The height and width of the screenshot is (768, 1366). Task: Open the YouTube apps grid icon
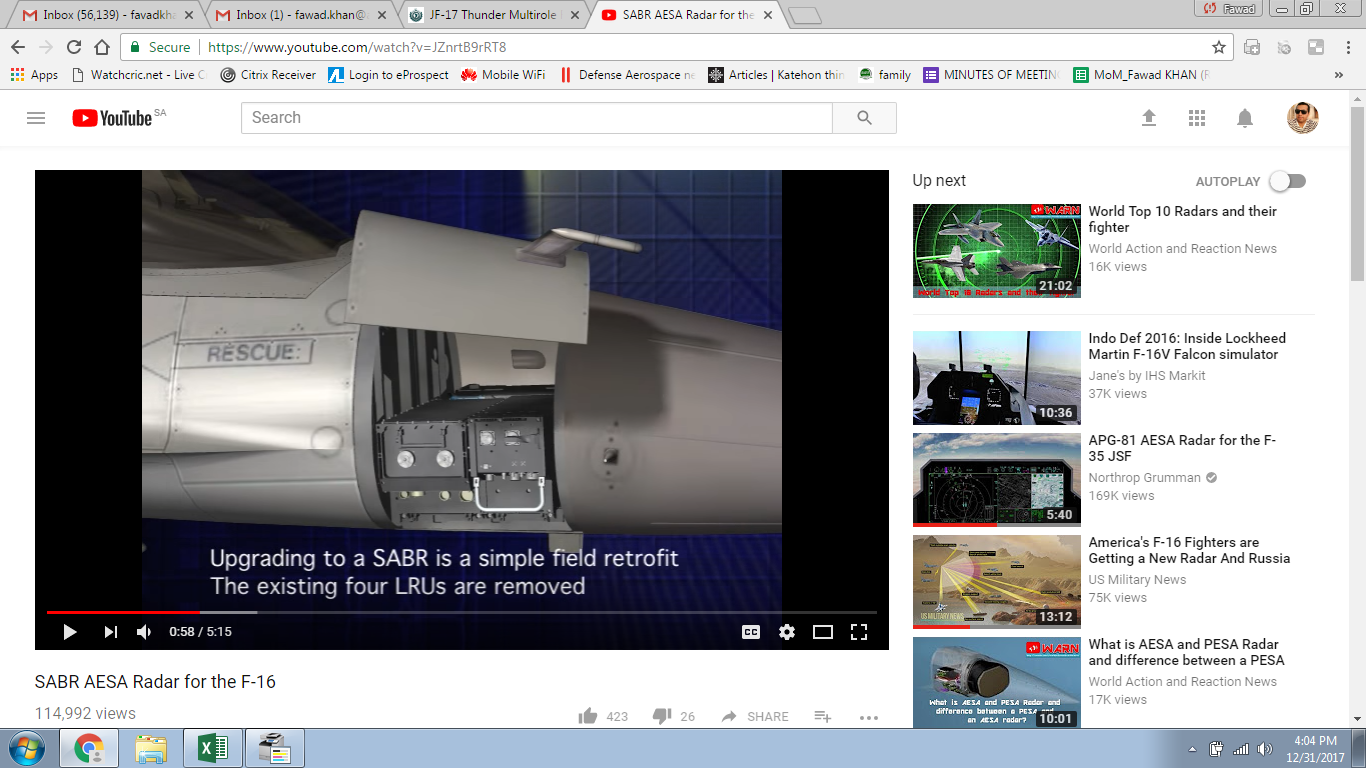tap(1197, 118)
